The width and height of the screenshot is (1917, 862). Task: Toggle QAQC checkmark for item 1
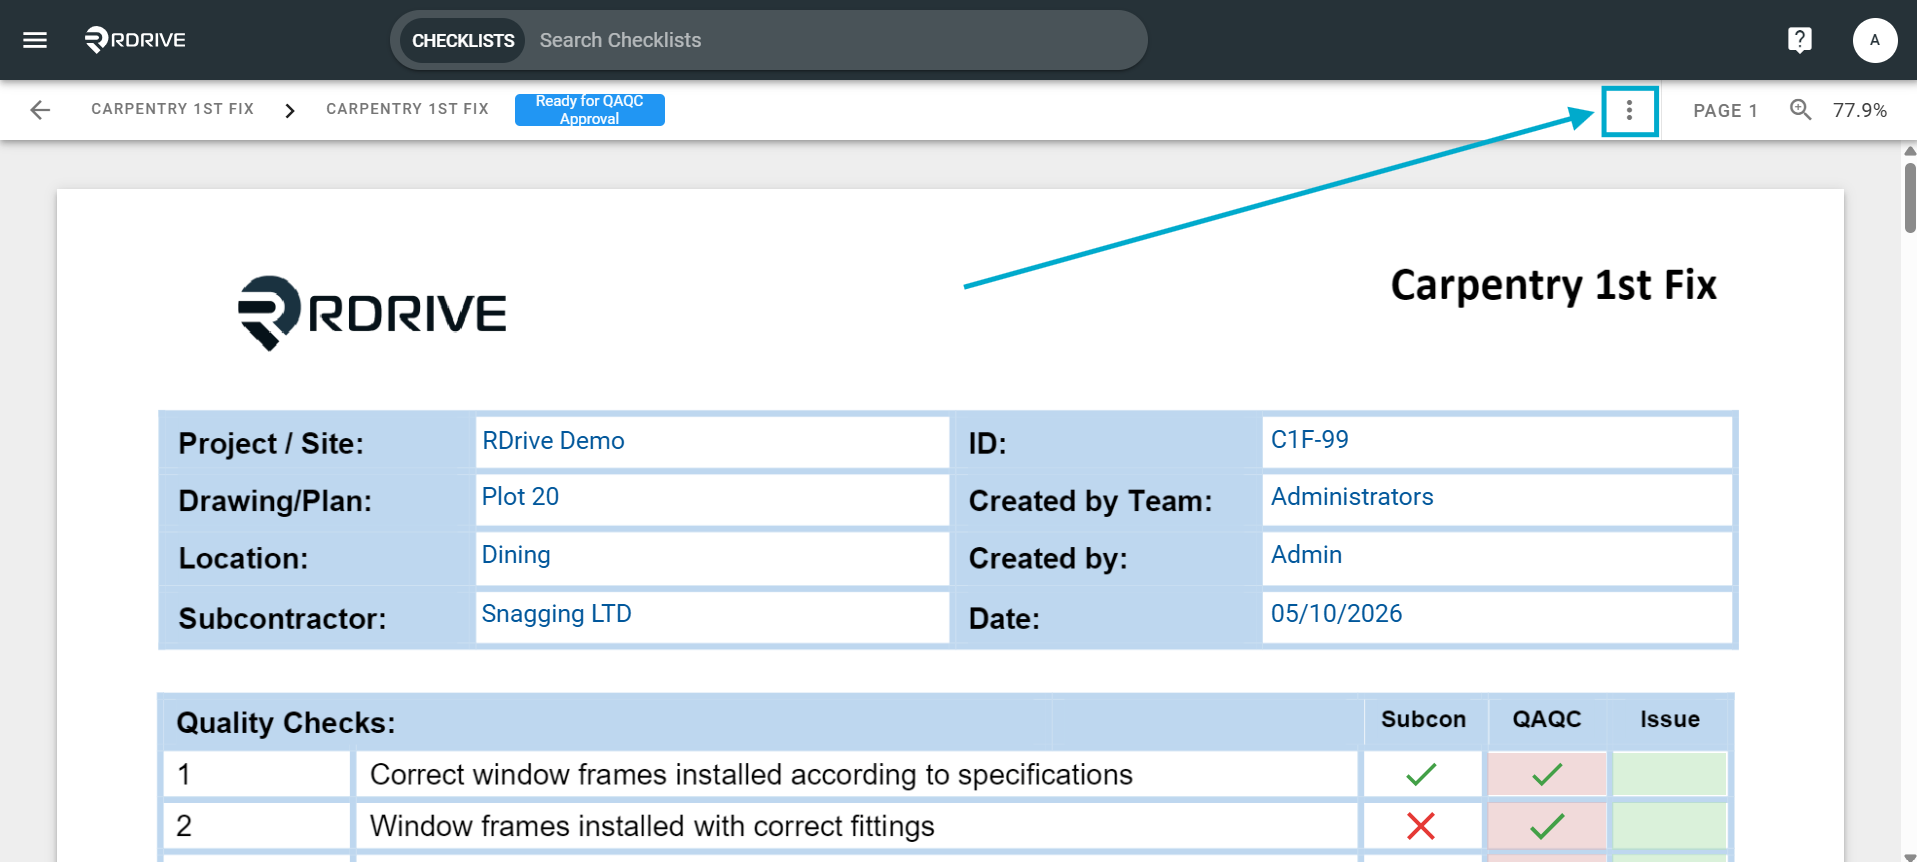pyautogui.click(x=1547, y=774)
